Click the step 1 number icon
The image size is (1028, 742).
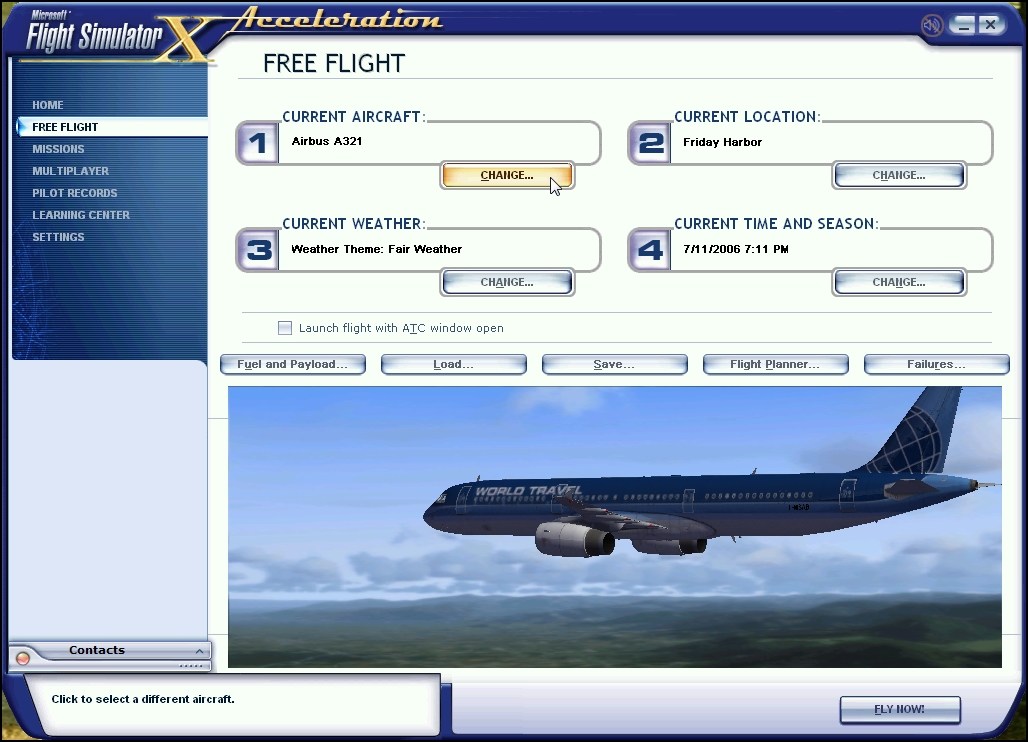point(258,144)
